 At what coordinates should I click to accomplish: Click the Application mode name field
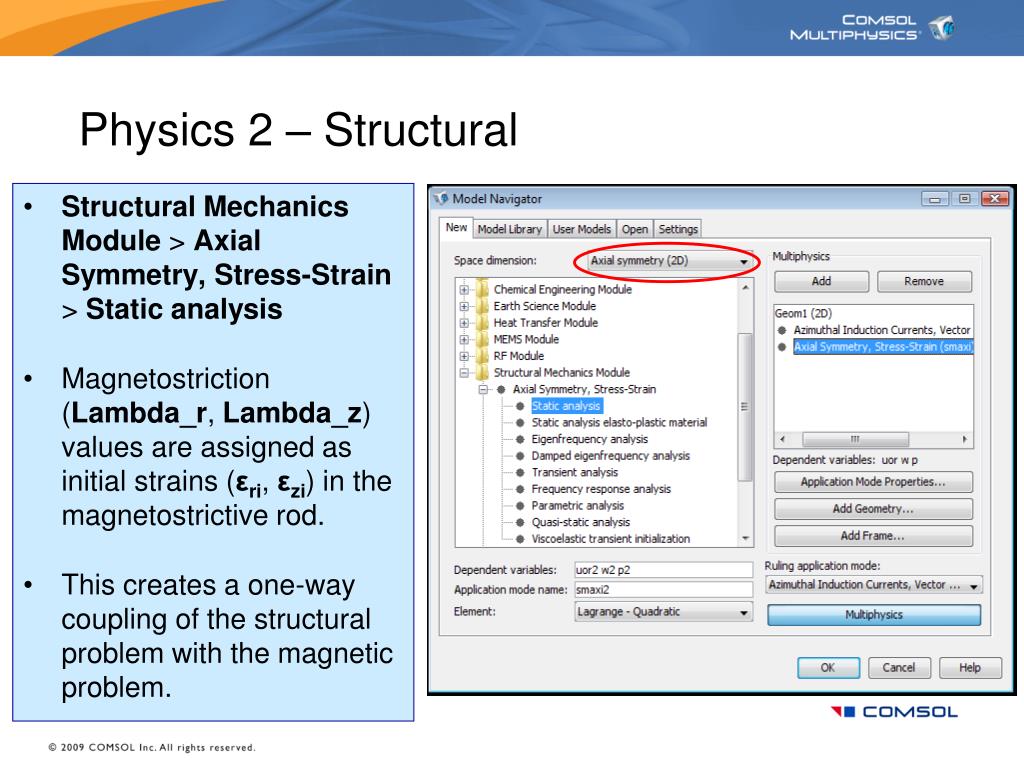click(664, 590)
